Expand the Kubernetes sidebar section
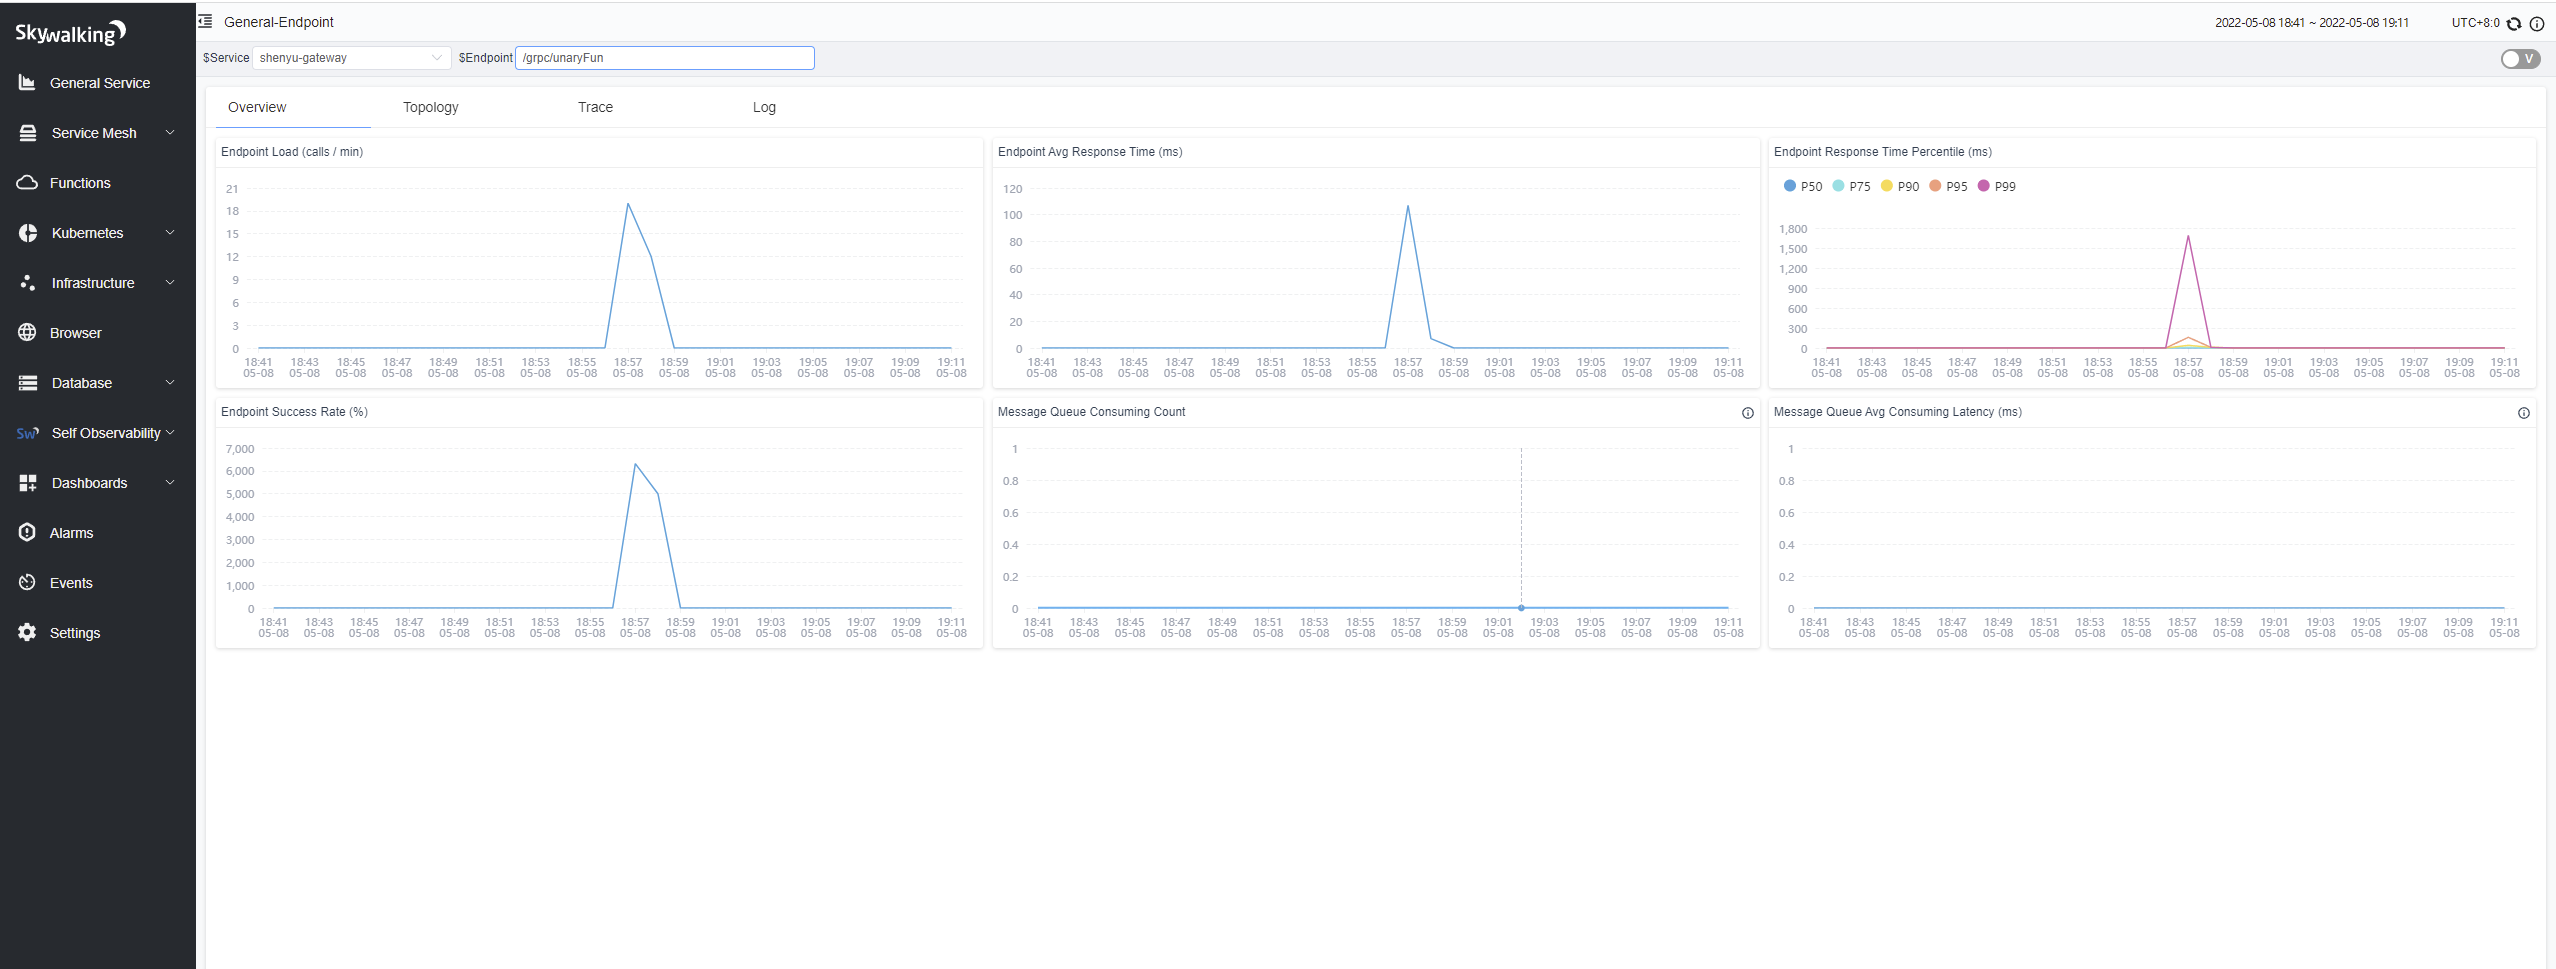 [x=97, y=233]
